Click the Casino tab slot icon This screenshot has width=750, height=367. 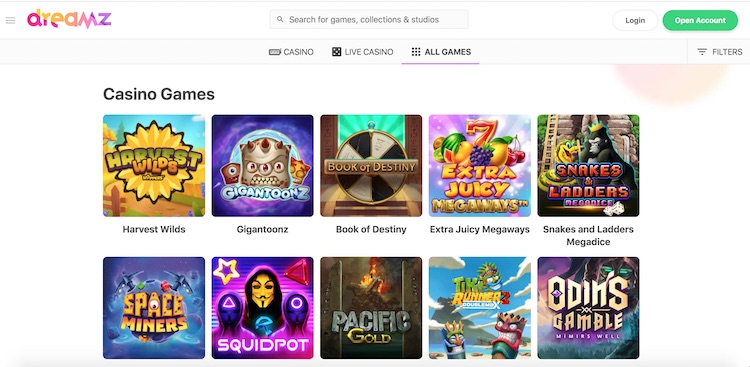[x=275, y=52]
